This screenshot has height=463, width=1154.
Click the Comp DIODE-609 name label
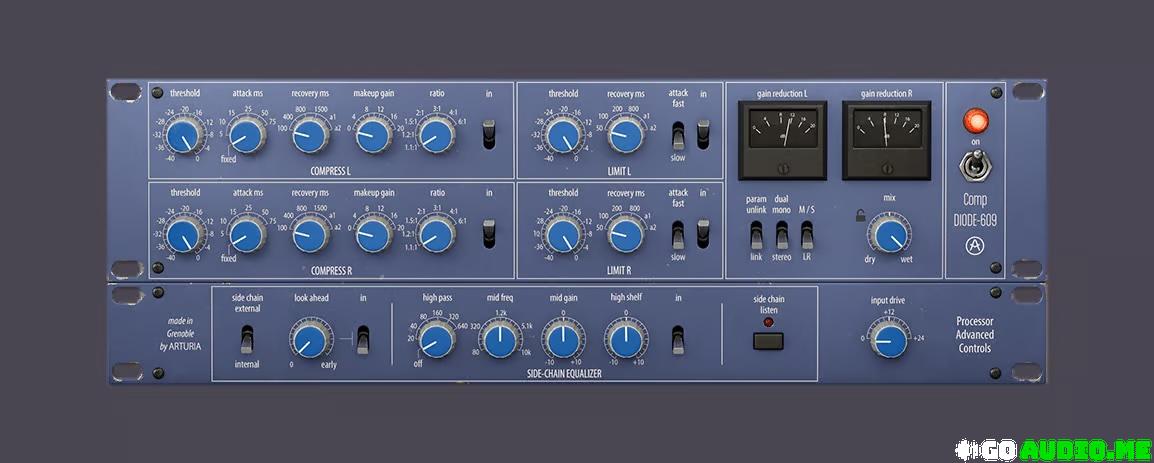point(975,209)
